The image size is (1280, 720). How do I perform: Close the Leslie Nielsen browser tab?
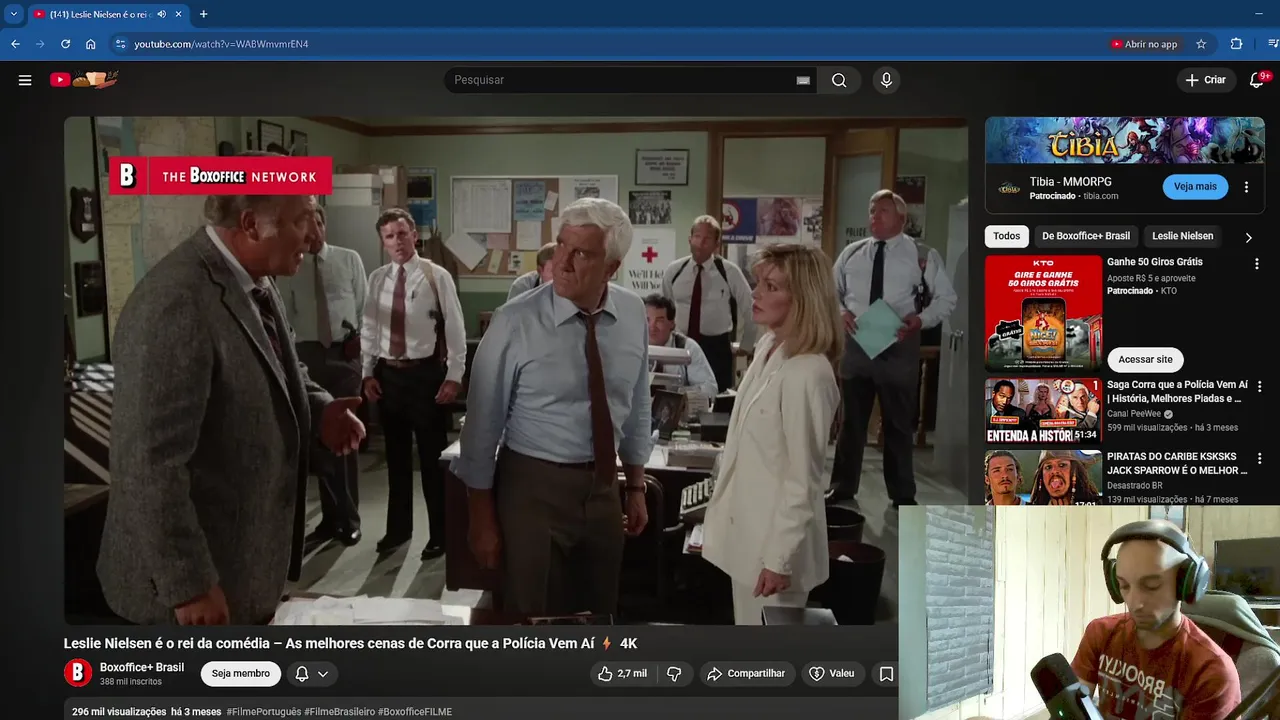[x=178, y=14]
